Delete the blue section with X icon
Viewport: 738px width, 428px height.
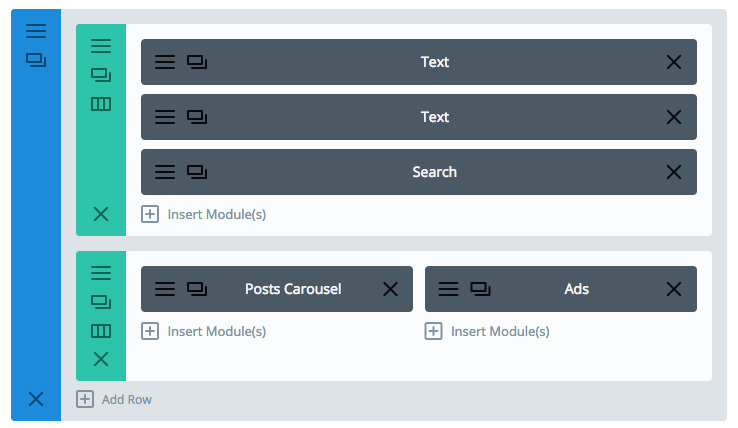pos(36,399)
